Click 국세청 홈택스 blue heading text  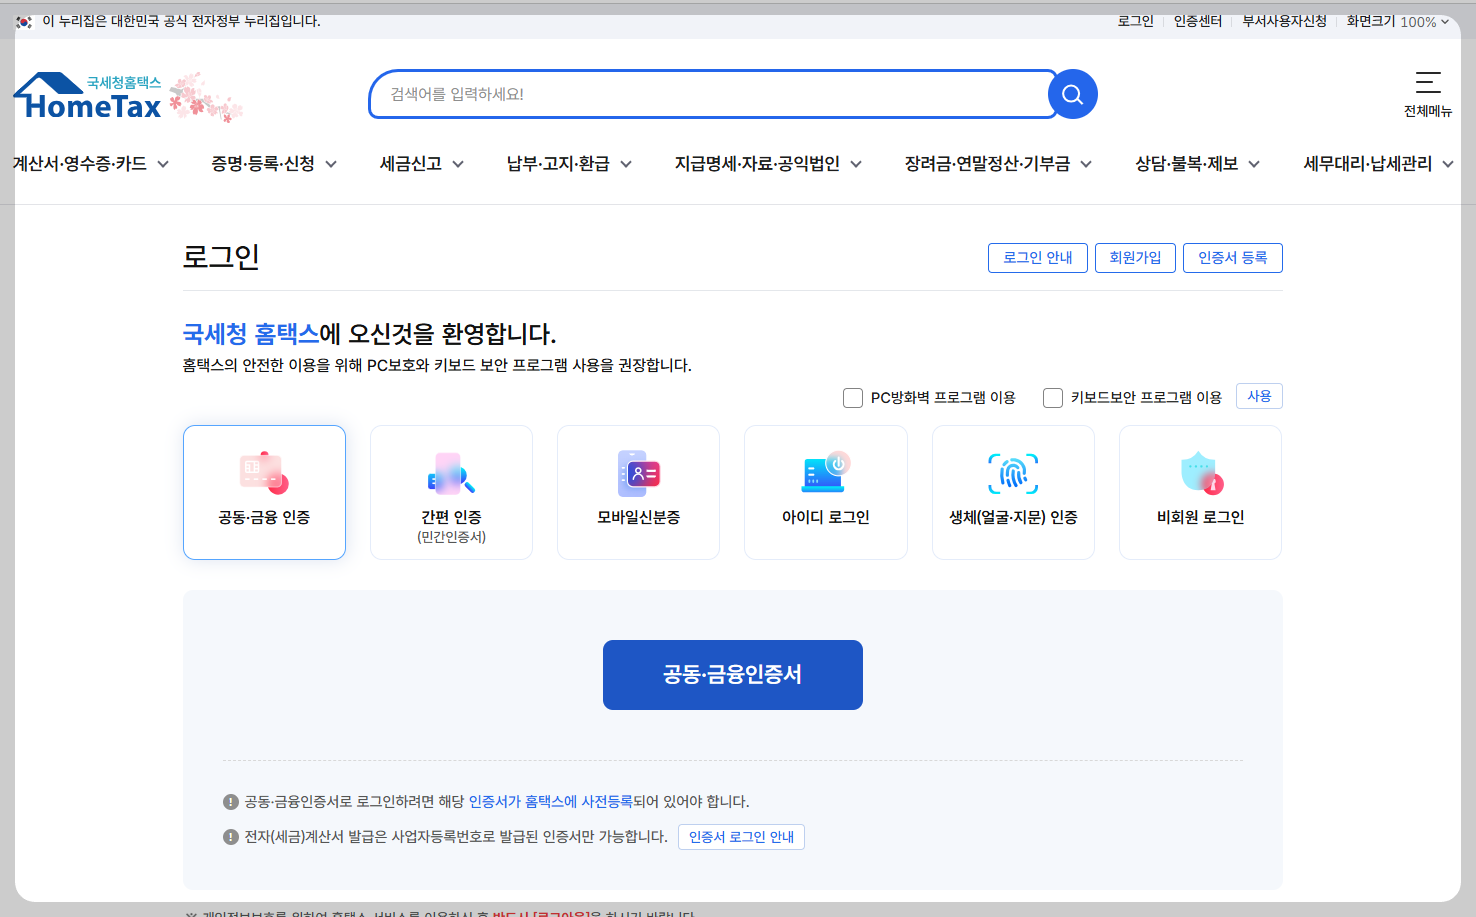(251, 334)
